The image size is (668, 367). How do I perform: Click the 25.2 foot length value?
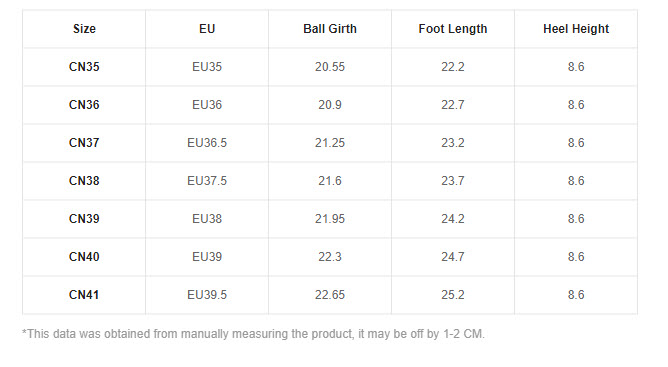pos(452,295)
